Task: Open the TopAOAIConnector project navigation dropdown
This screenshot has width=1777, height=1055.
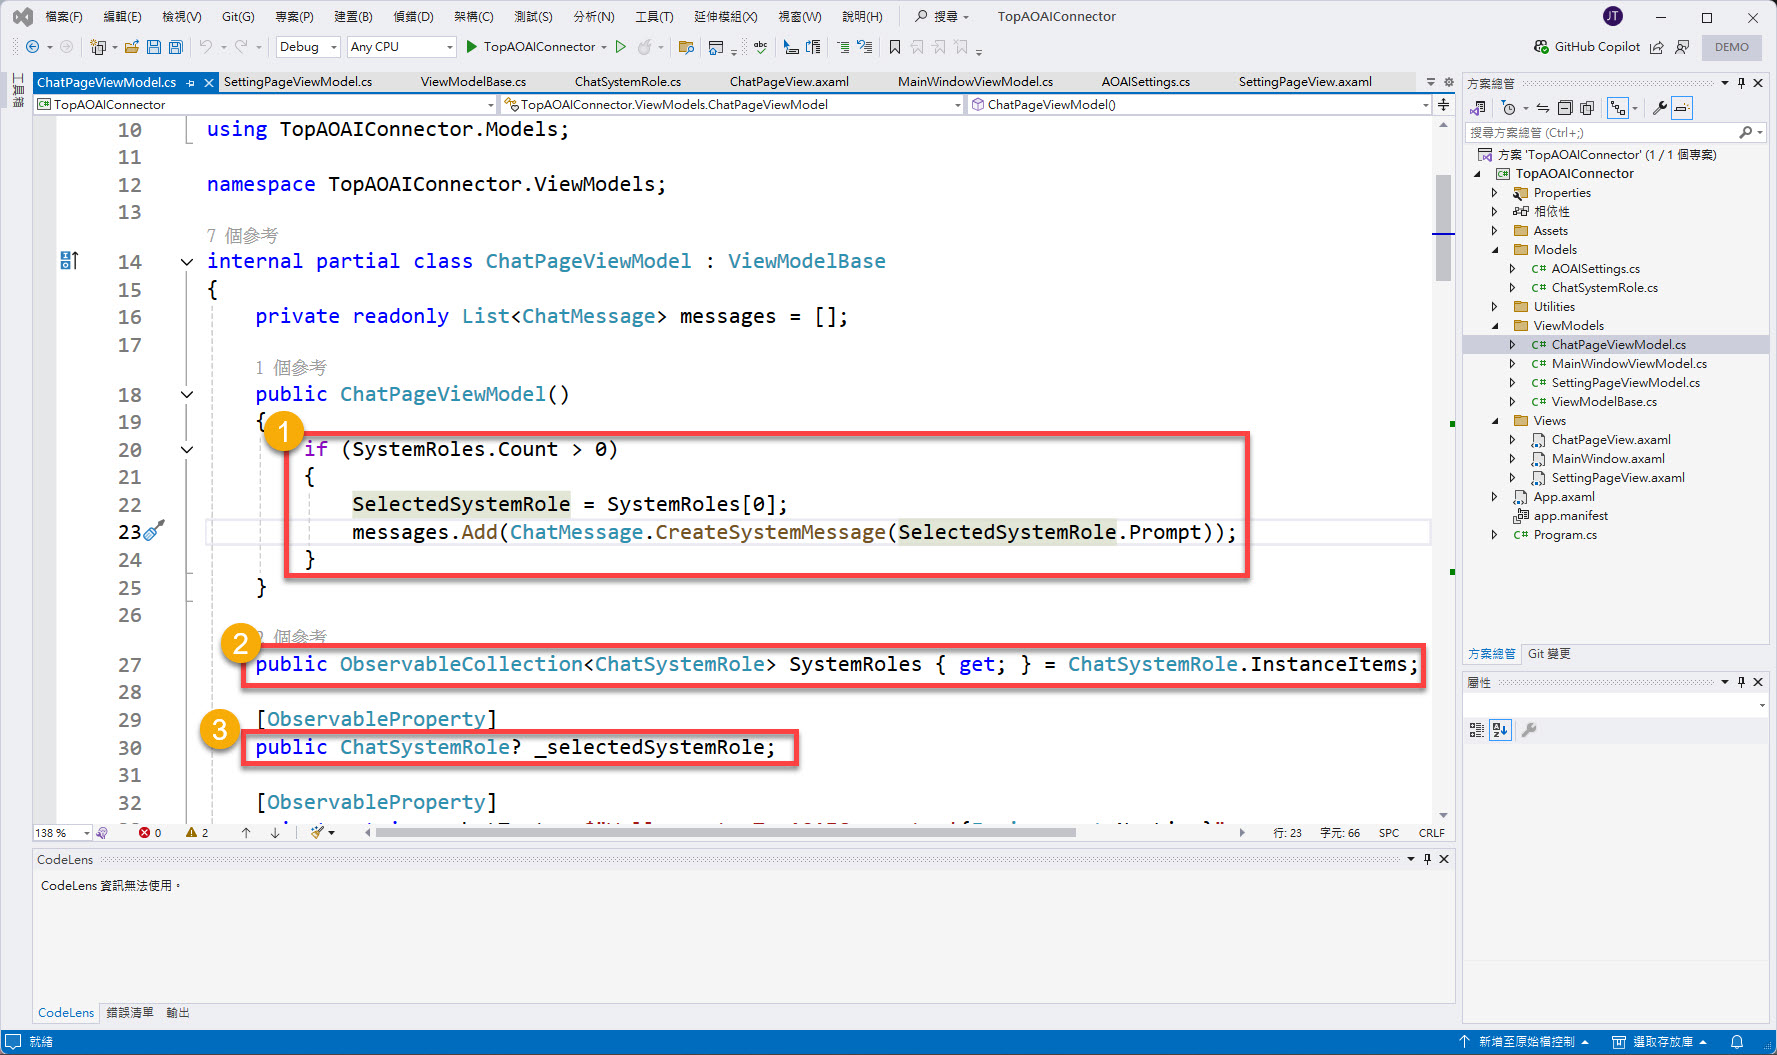Action: (x=265, y=105)
